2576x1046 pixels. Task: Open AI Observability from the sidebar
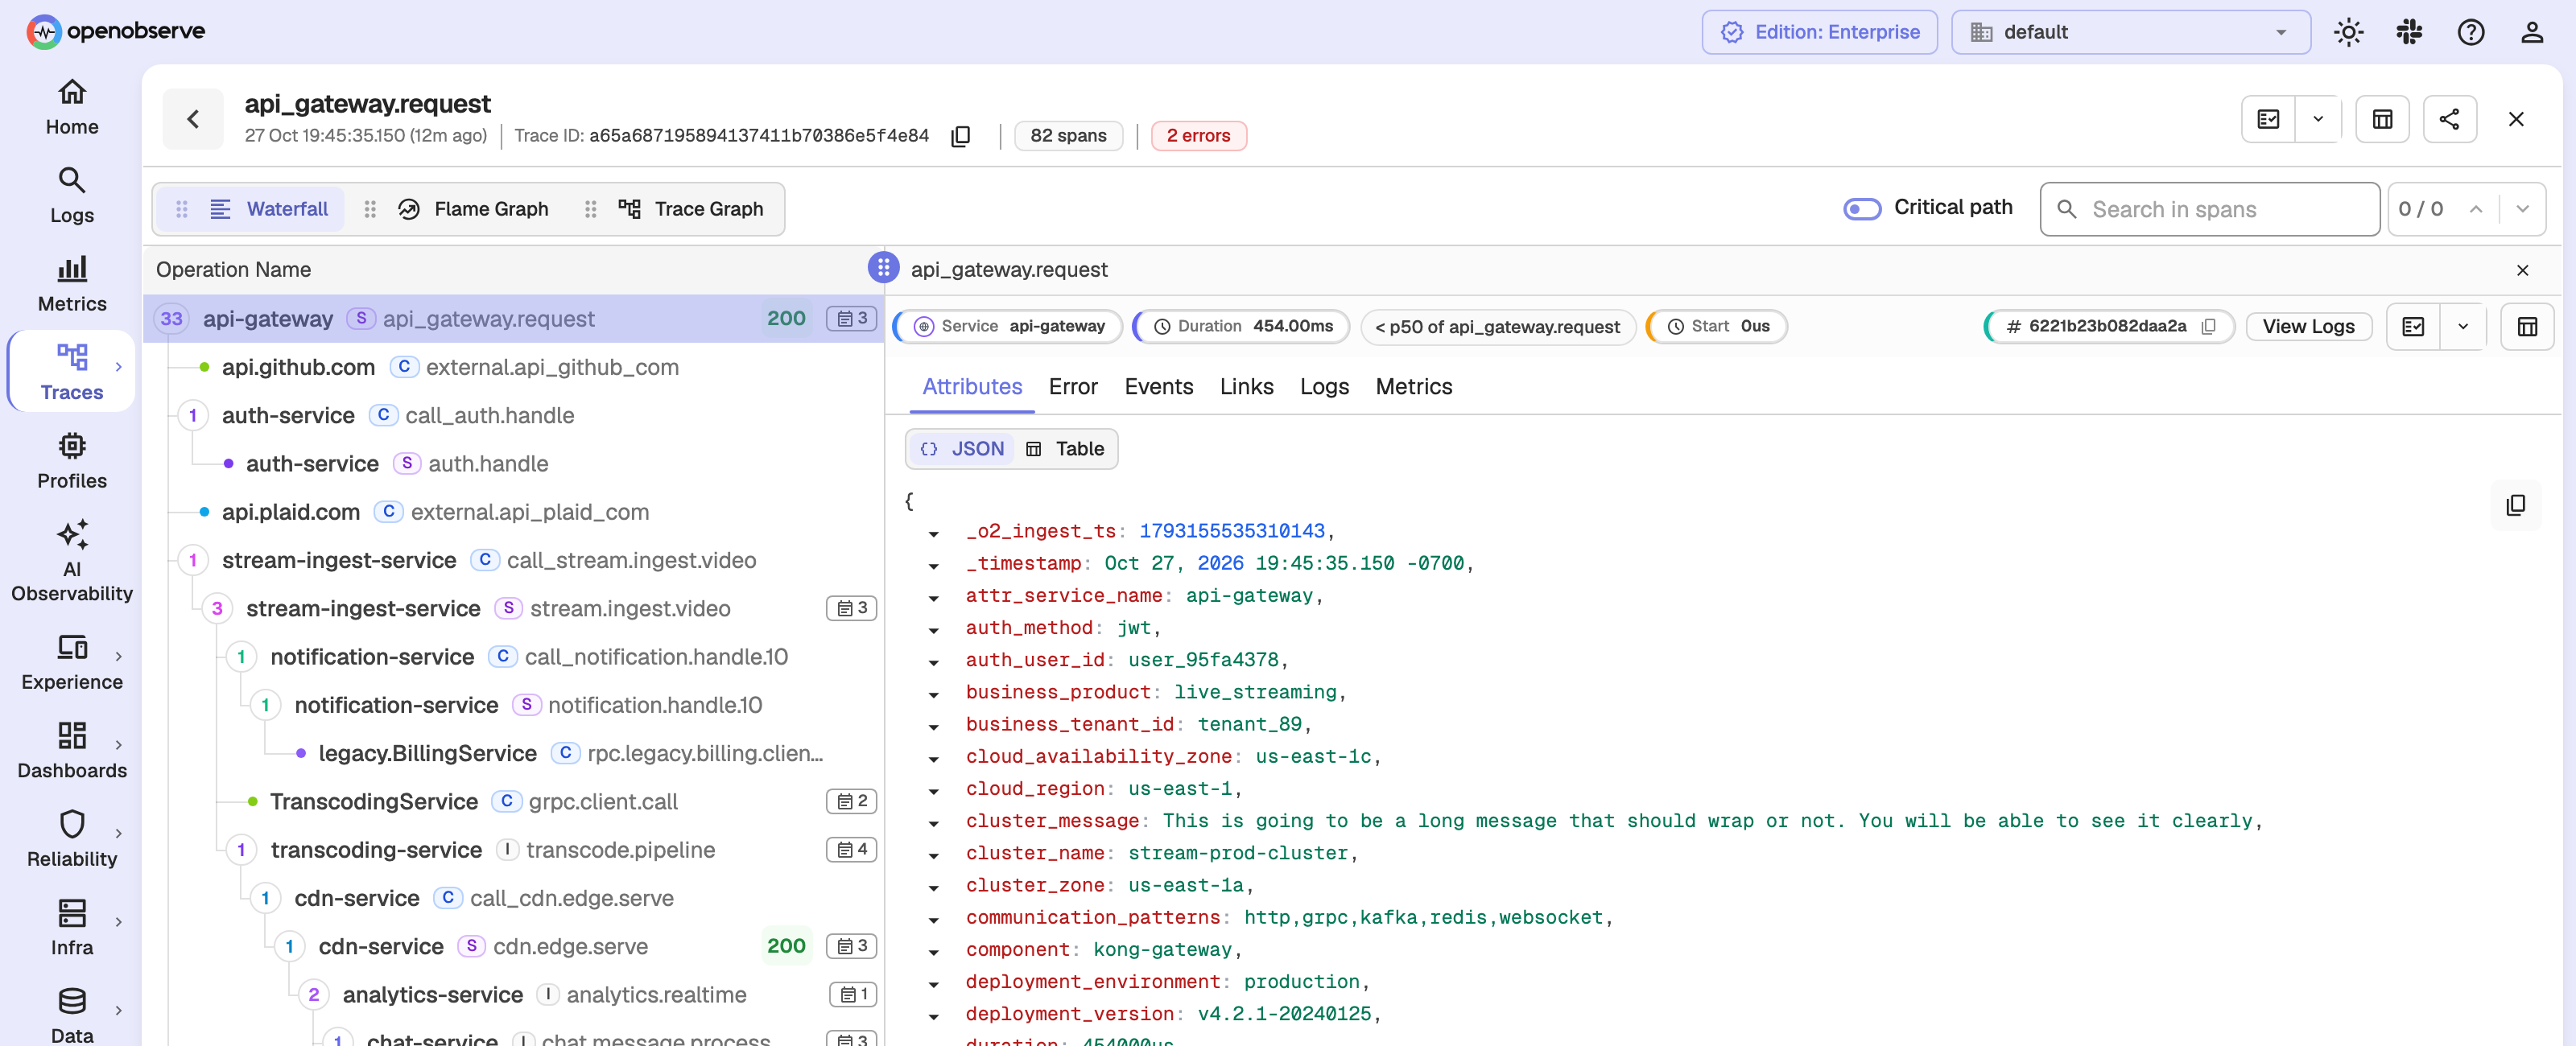coord(71,561)
